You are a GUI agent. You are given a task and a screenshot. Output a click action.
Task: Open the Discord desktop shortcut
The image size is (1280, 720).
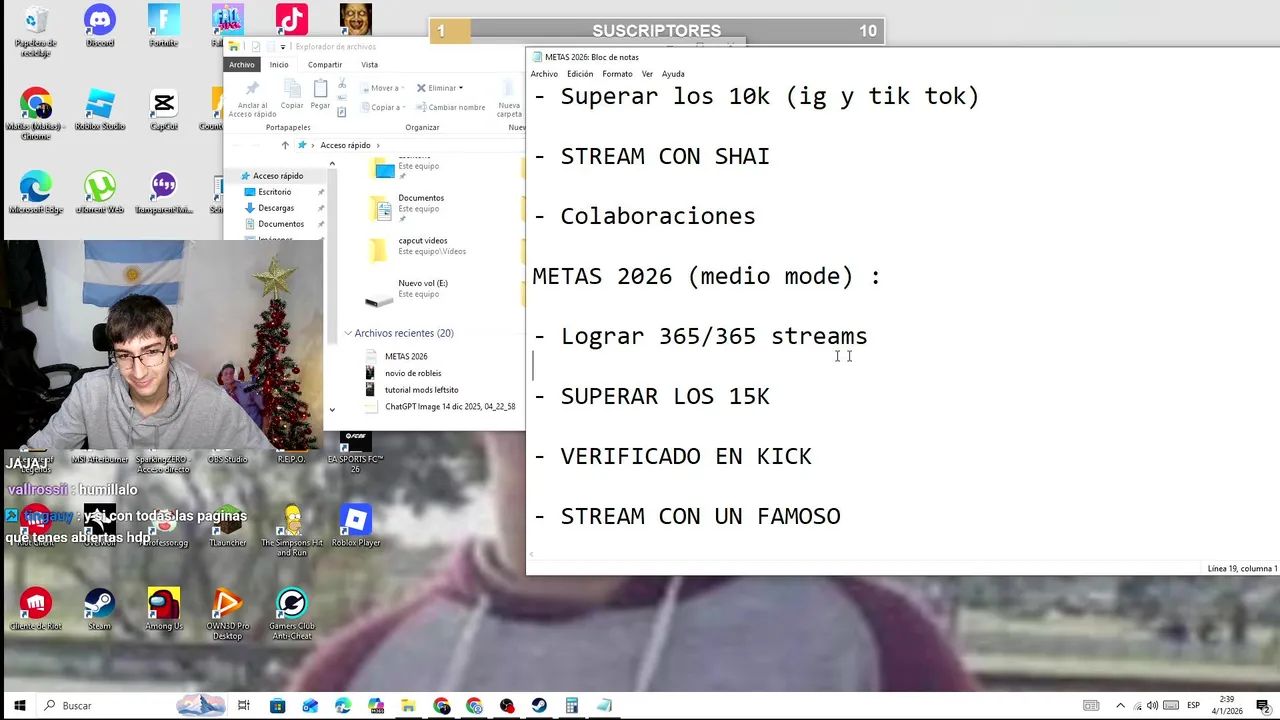coord(99,27)
